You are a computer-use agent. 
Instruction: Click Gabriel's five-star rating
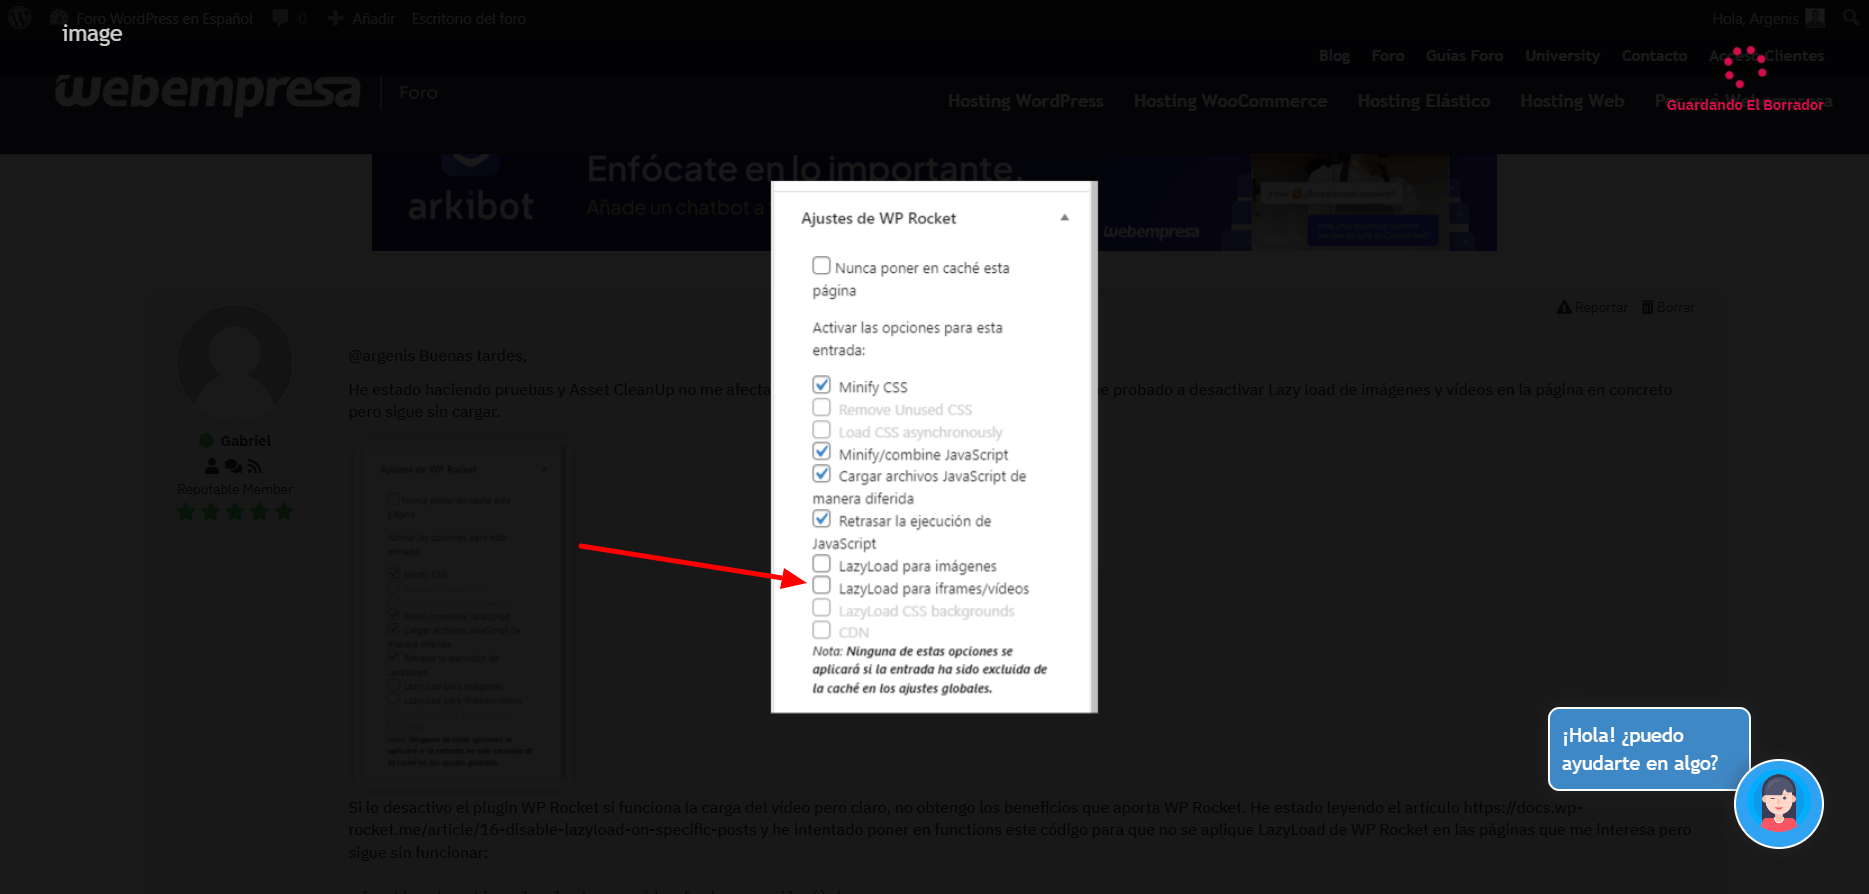(x=235, y=512)
